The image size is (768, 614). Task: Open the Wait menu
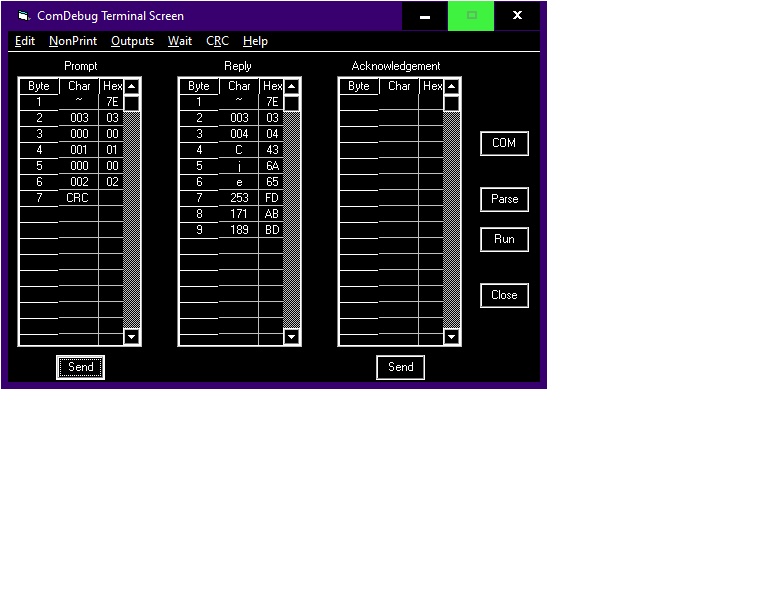(180, 41)
